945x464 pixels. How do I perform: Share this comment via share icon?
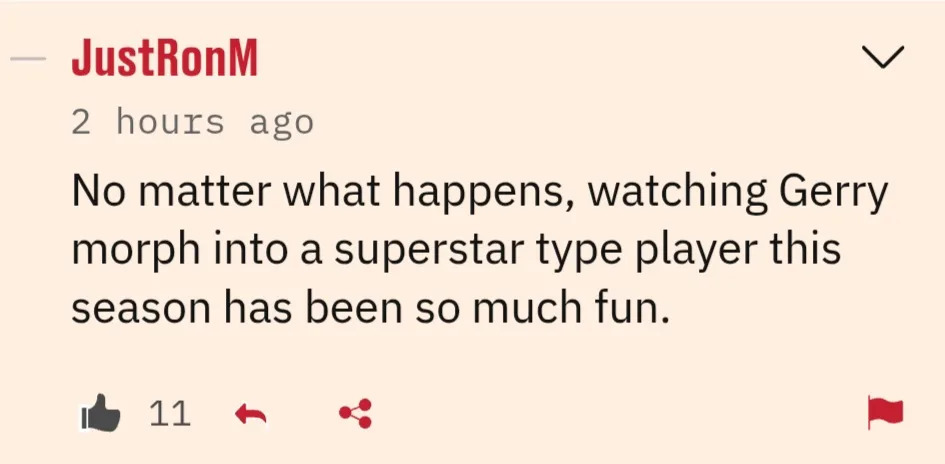click(x=355, y=413)
